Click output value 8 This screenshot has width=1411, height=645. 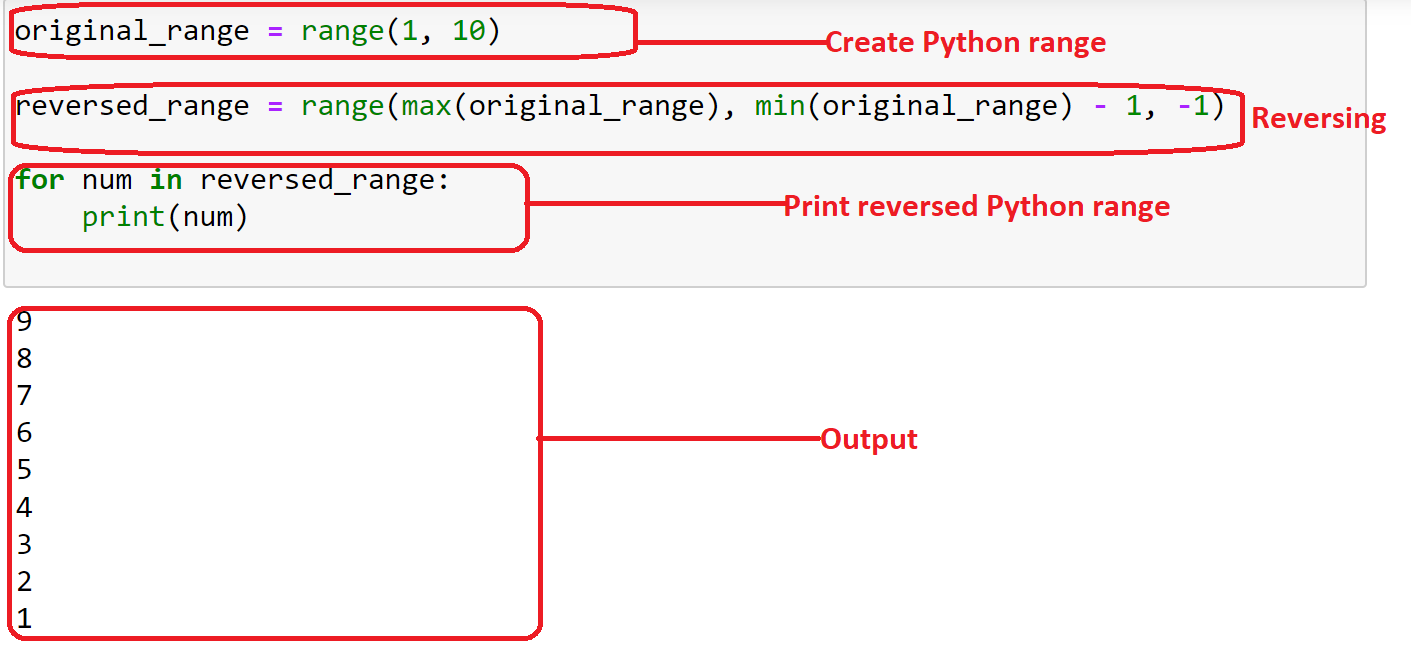coord(24,358)
